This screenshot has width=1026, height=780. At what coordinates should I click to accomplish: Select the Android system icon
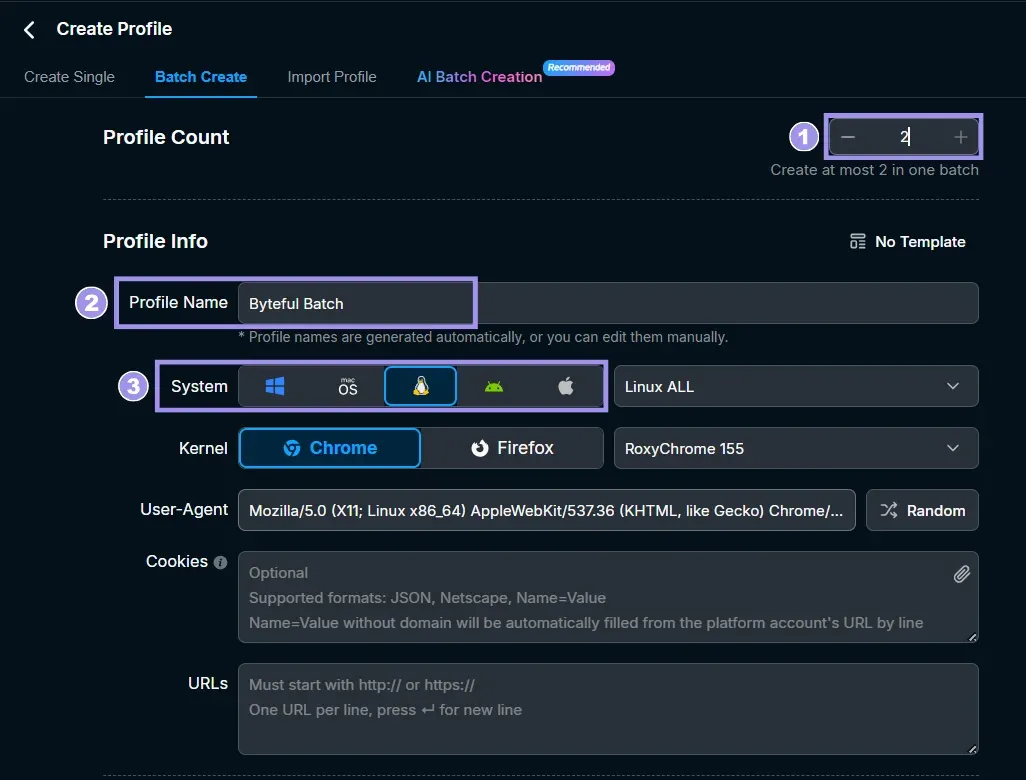pyautogui.click(x=494, y=386)
